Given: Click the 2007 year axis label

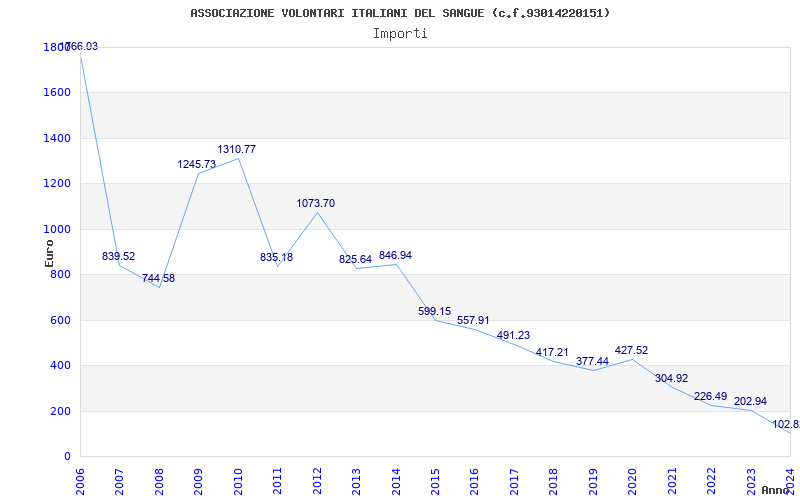Looking at the screenshot, I should tap(119, 480).
